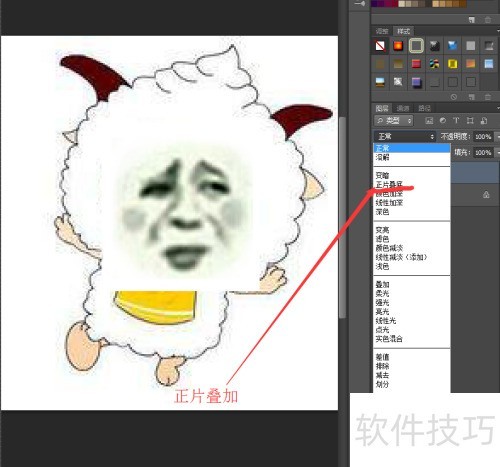Choose 浅色 Lighter Color blend mode
The width and height of the screenshot is (500, 467).
click(x=382, y=266)
